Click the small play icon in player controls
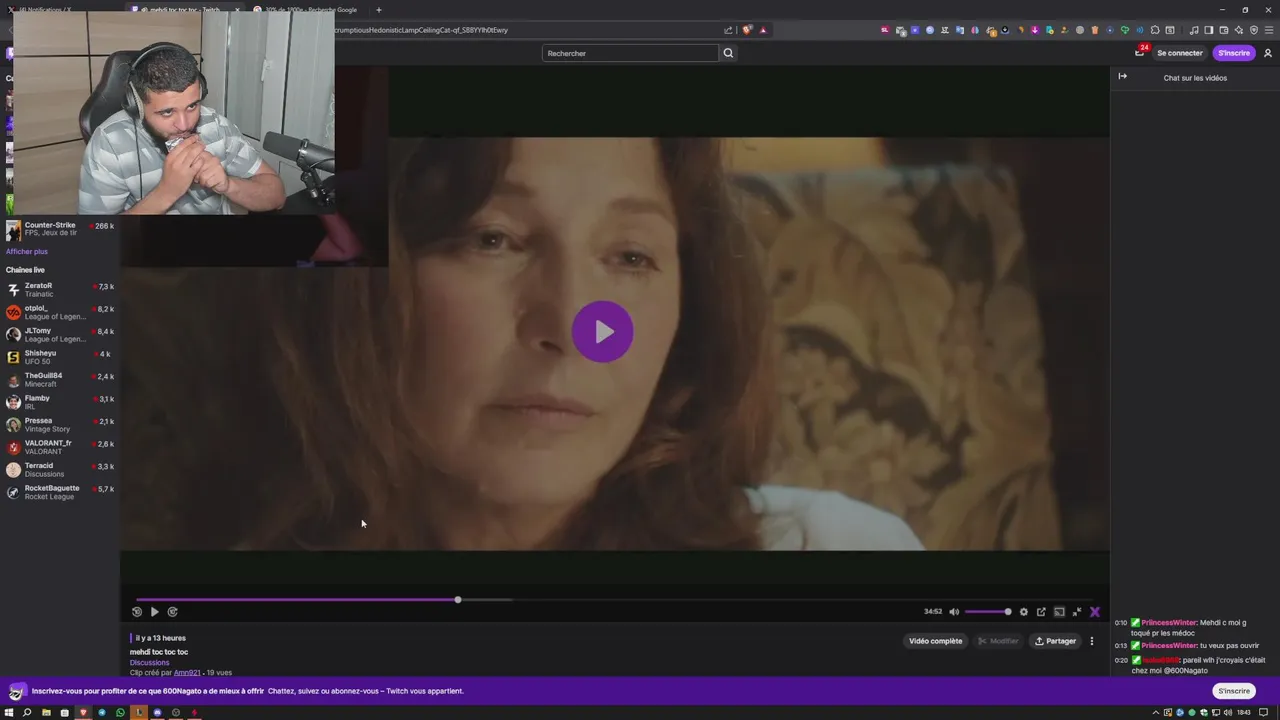1280x720 pixels. tap(154, 612)
